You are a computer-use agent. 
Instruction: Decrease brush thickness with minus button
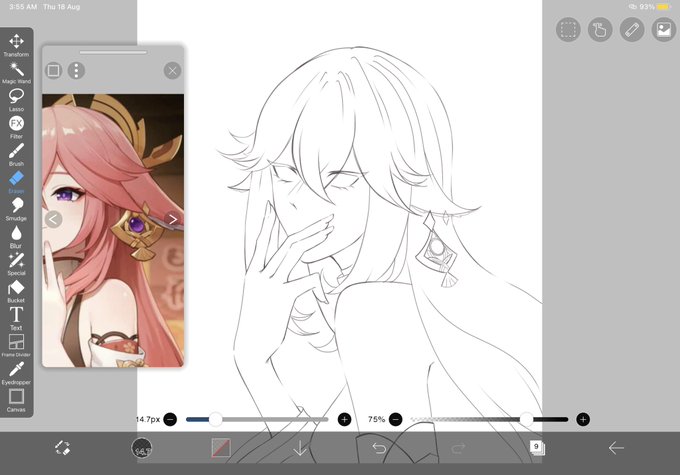tap(170, 419)
